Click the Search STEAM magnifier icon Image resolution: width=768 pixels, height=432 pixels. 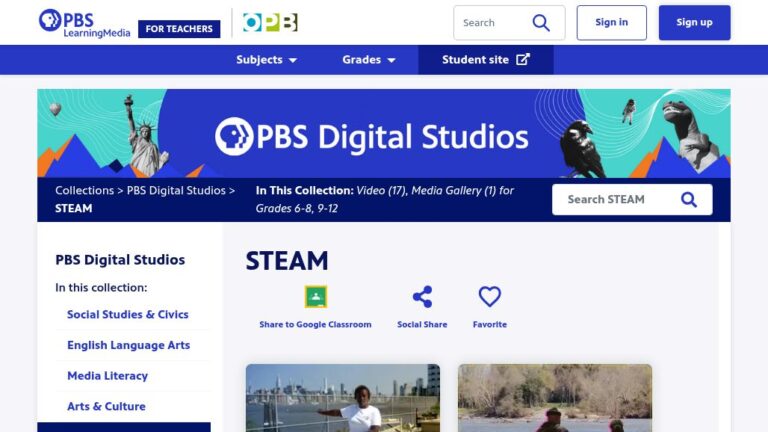click(x=689, y=199)
